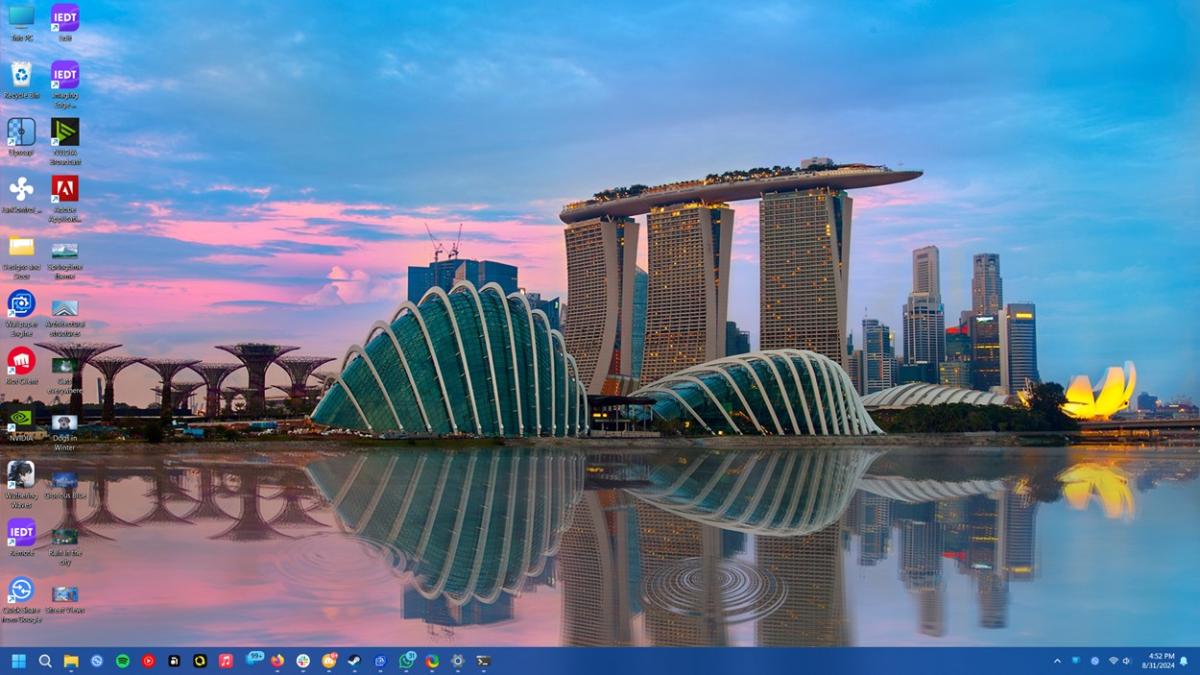
Task: Click the Wi-Fi icon in the system tray
Action: point(1112,661)
